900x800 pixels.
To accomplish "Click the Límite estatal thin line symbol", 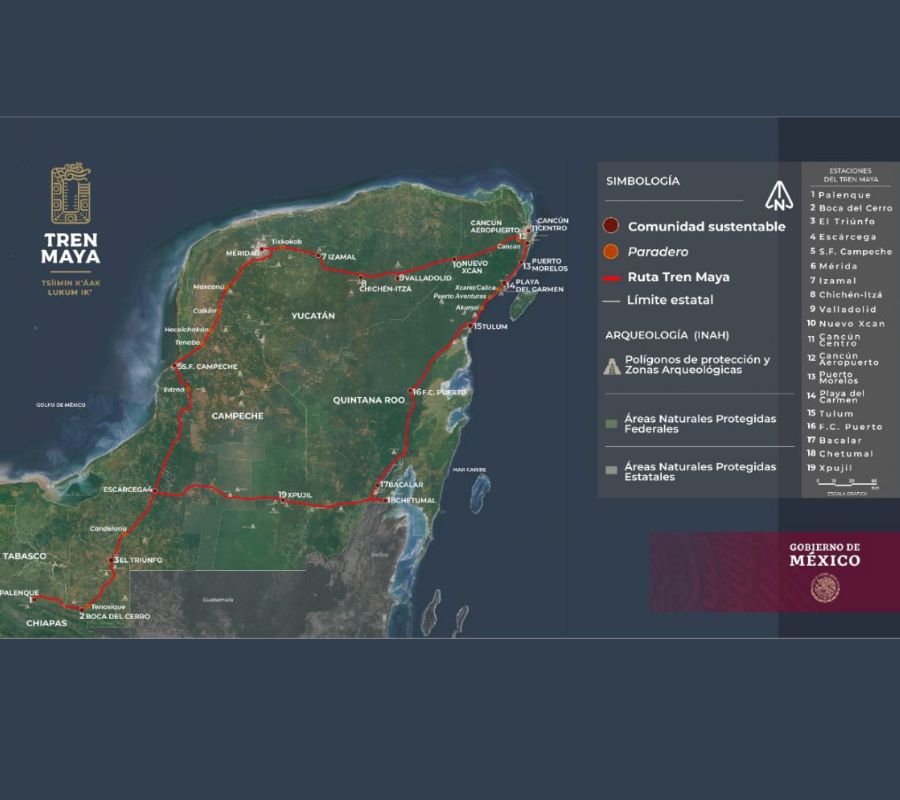I will tap(611, 301).
